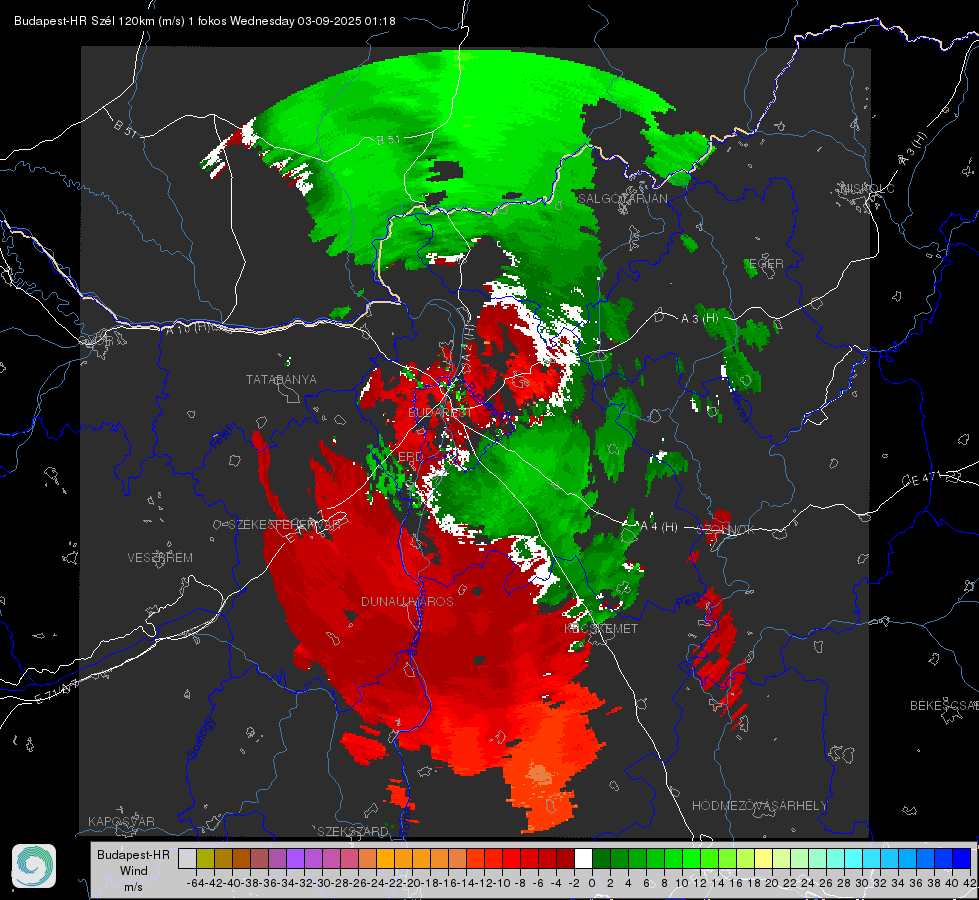Click the VESZPRÉM city label
979x900 pixels.
[160, 558]
